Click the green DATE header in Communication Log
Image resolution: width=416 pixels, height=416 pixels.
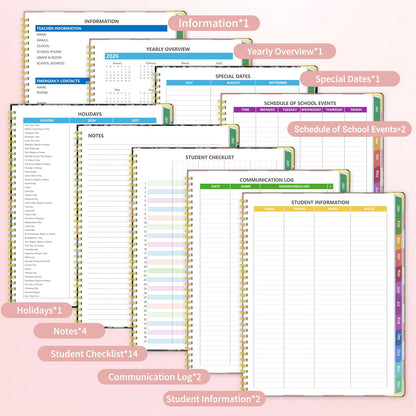click(x=215, y=186)
